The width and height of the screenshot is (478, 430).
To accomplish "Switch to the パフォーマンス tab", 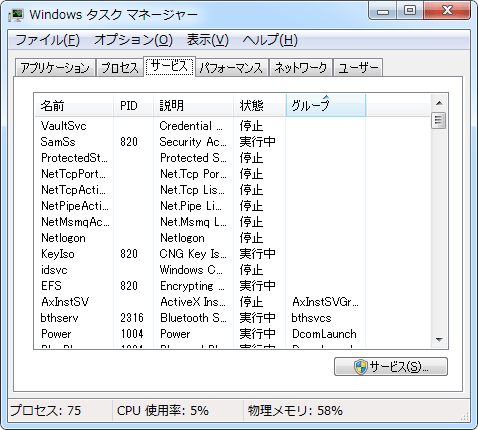I will [232, 68].
